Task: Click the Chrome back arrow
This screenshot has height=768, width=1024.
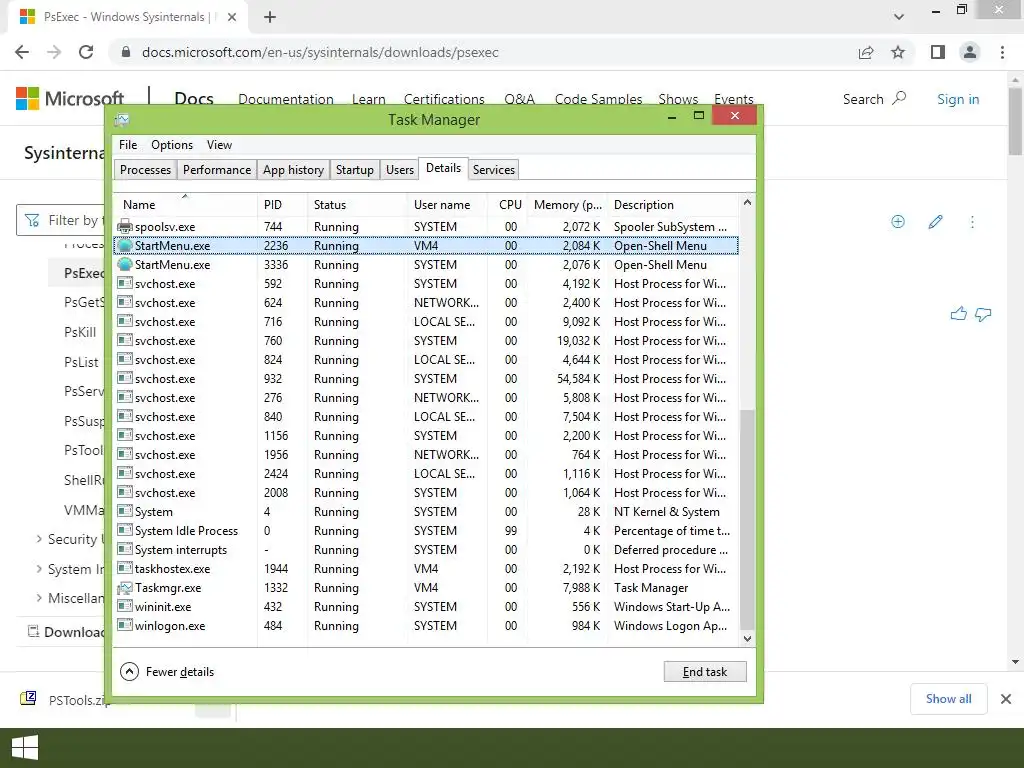Action: coord(22,52)
